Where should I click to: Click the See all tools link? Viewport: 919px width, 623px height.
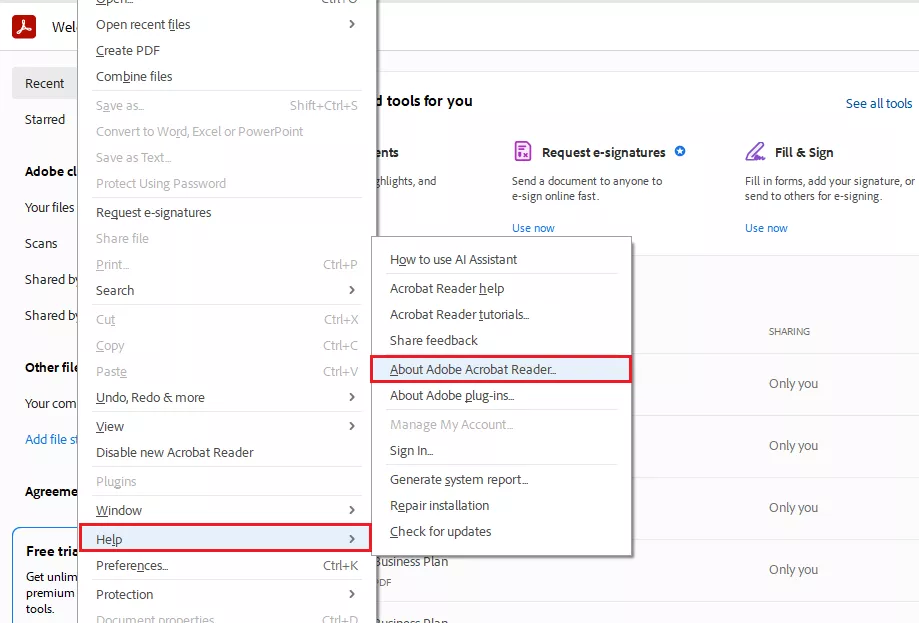[878, 103]
